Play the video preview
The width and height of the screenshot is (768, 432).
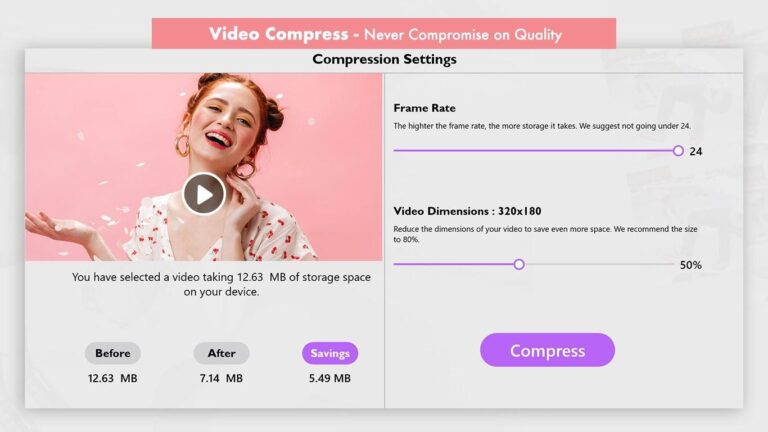click(204, 194)
